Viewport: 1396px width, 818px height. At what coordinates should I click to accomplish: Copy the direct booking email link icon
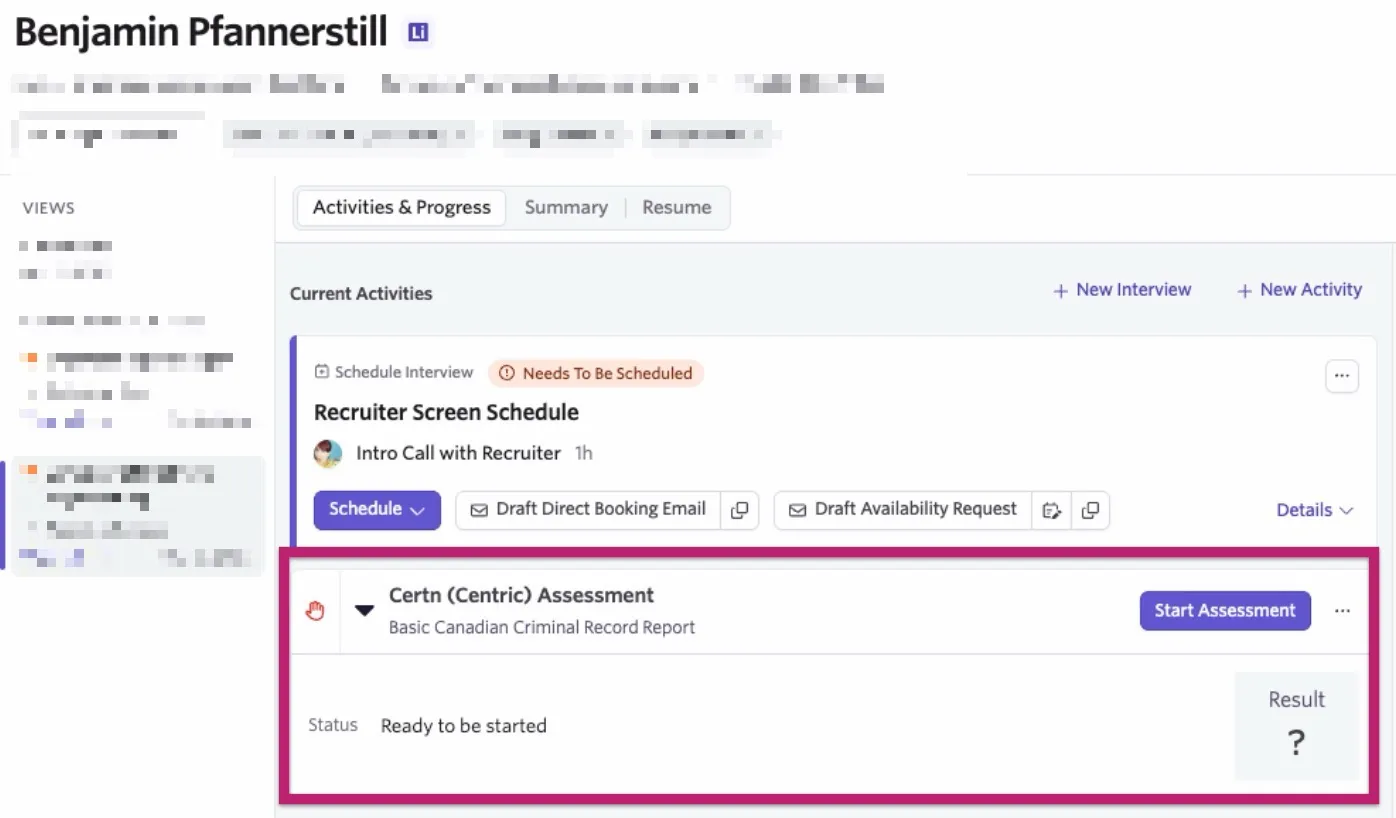[740, 510]
